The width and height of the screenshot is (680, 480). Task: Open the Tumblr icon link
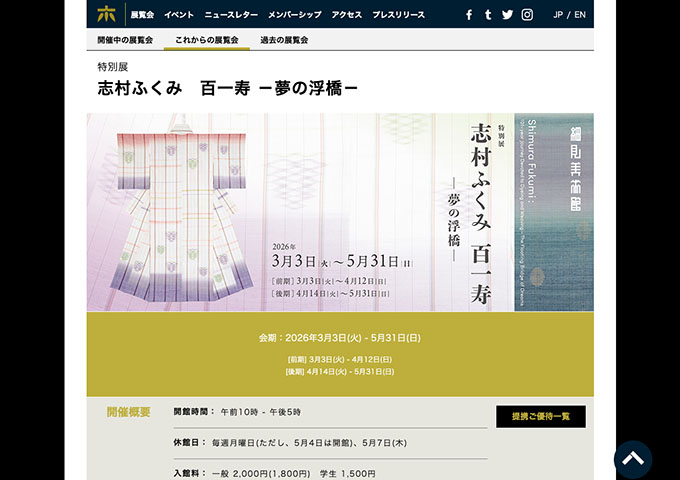(x=488, y=15)
